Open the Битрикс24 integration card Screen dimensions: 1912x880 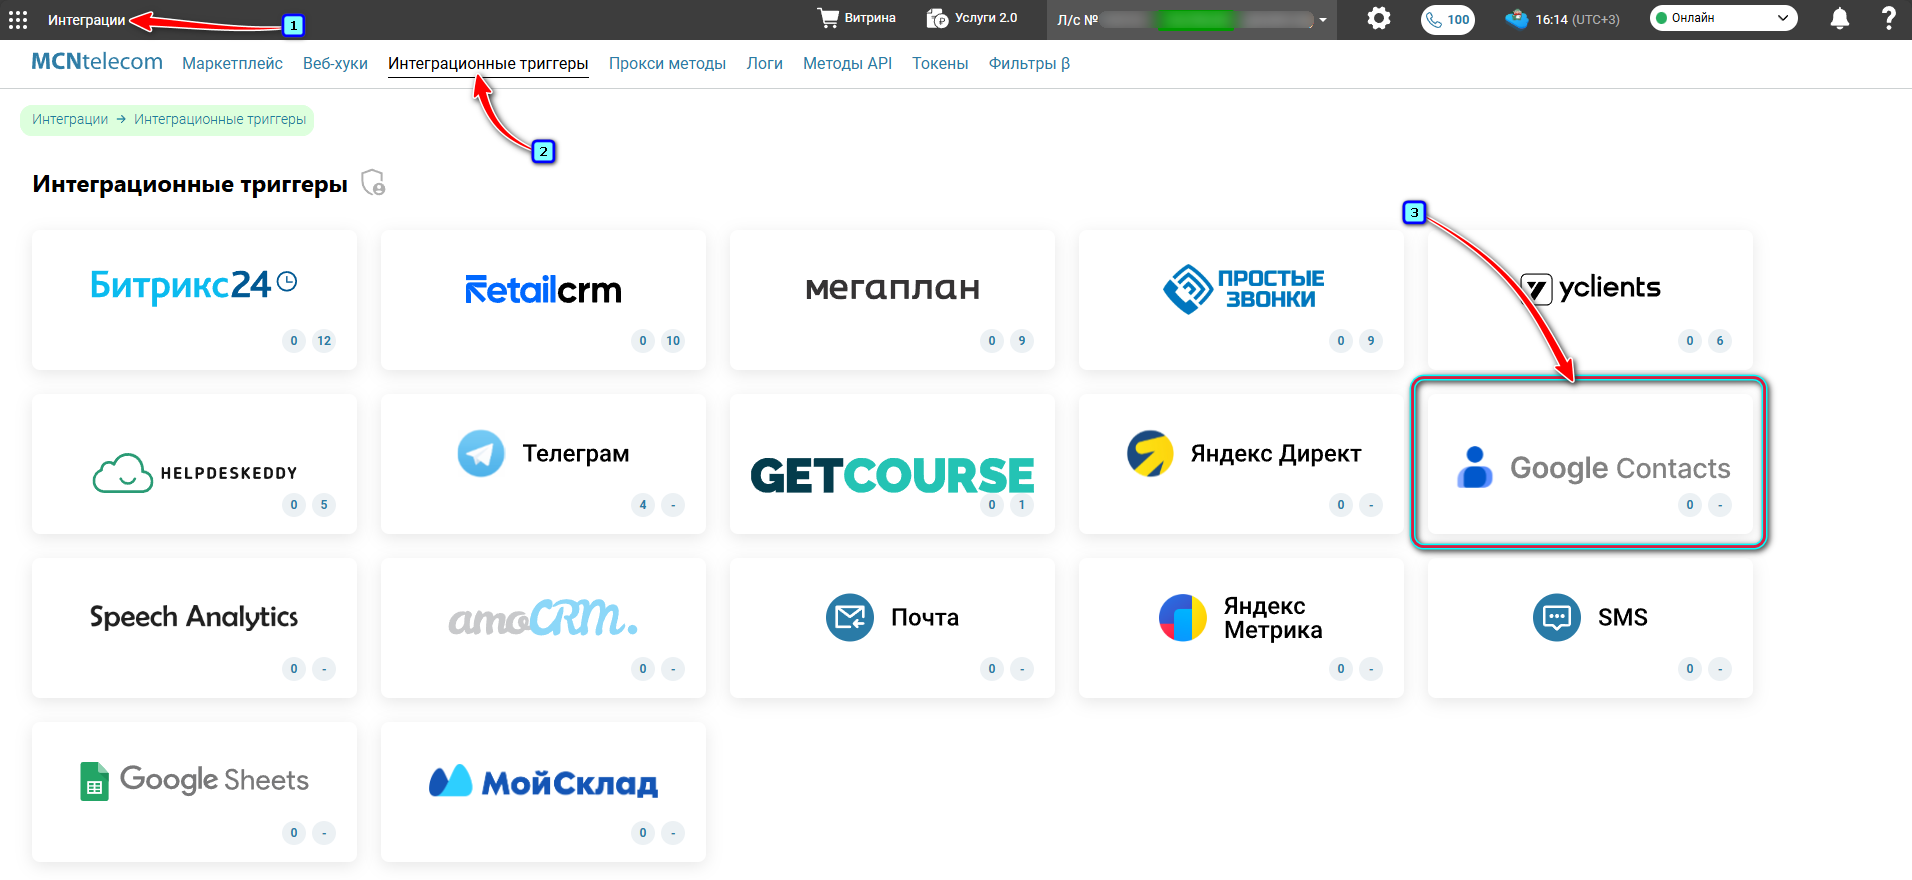pos(194,300)
